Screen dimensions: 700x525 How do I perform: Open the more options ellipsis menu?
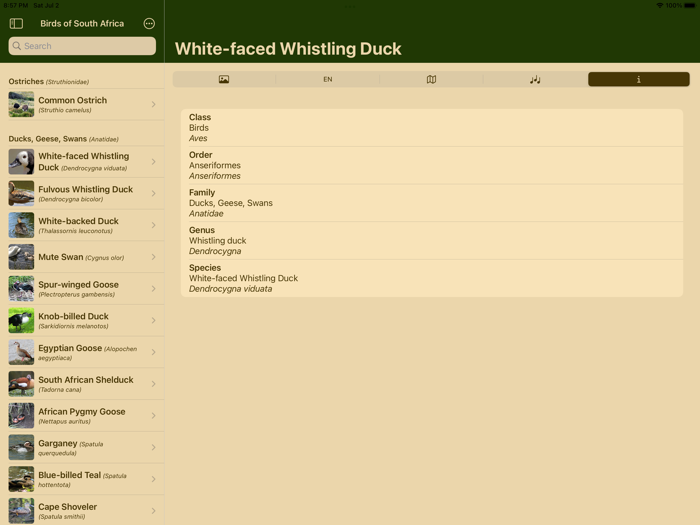pos(149,23)
